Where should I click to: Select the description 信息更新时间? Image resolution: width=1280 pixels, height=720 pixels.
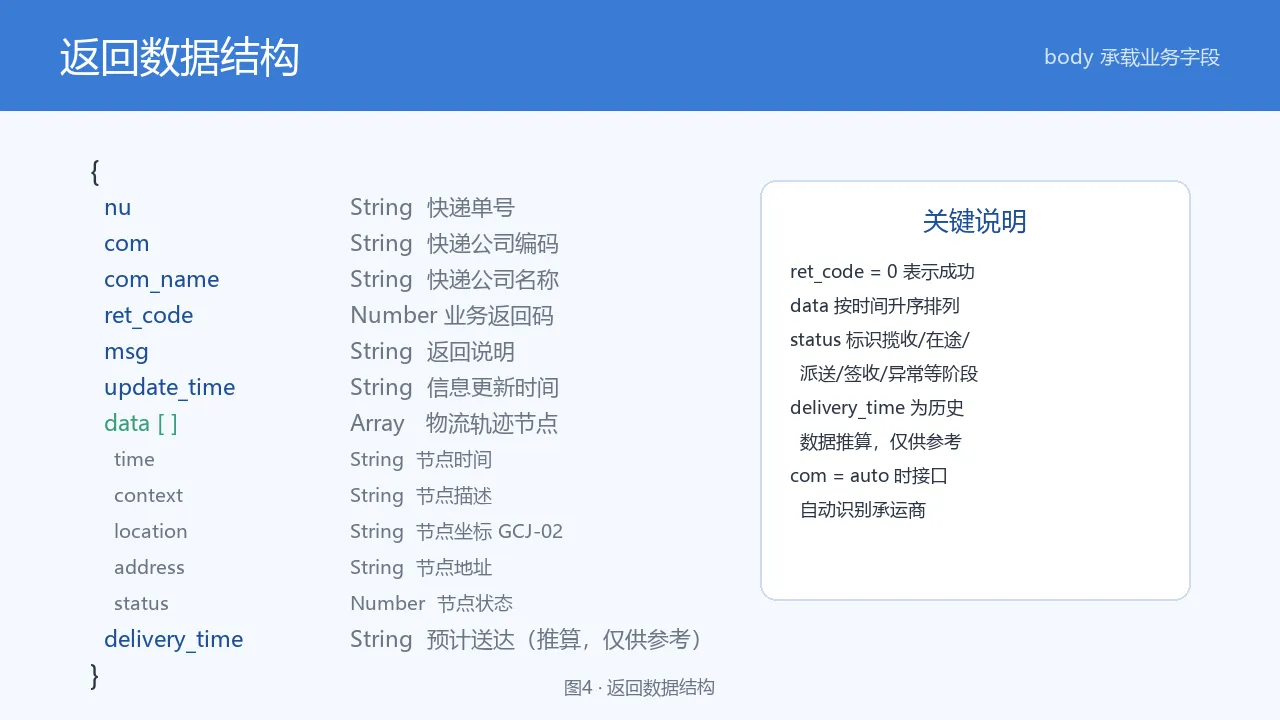tap(493, 388)
